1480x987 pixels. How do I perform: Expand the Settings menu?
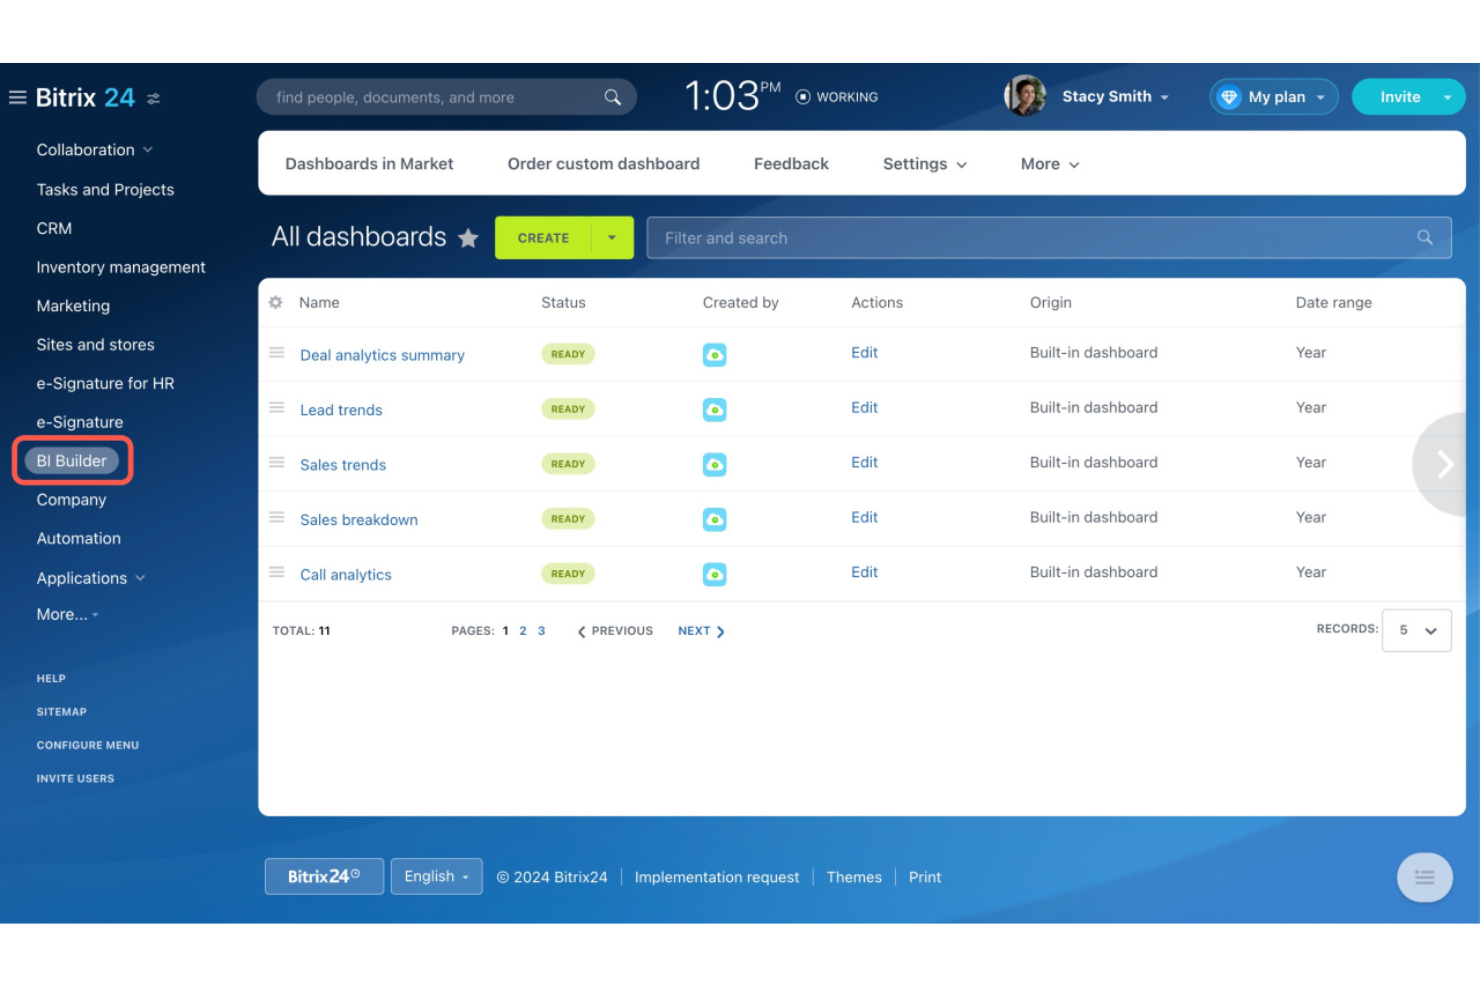click(925, 164)
